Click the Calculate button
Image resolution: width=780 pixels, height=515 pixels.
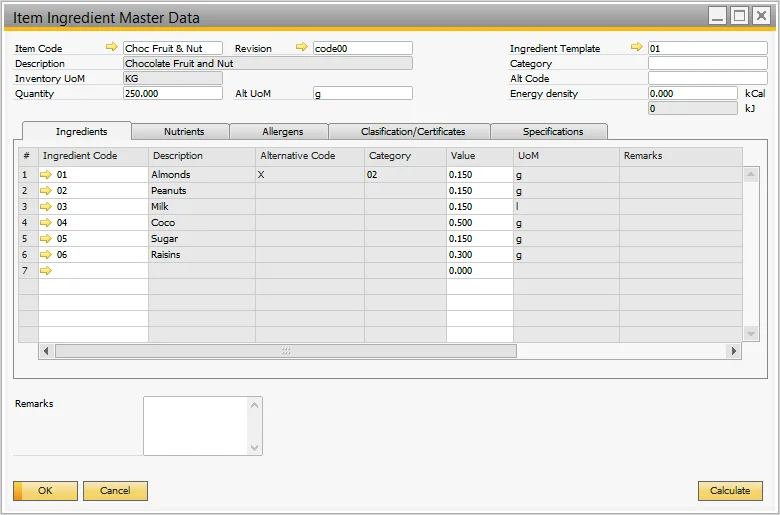pyautogui.click(x=730, y=491)
